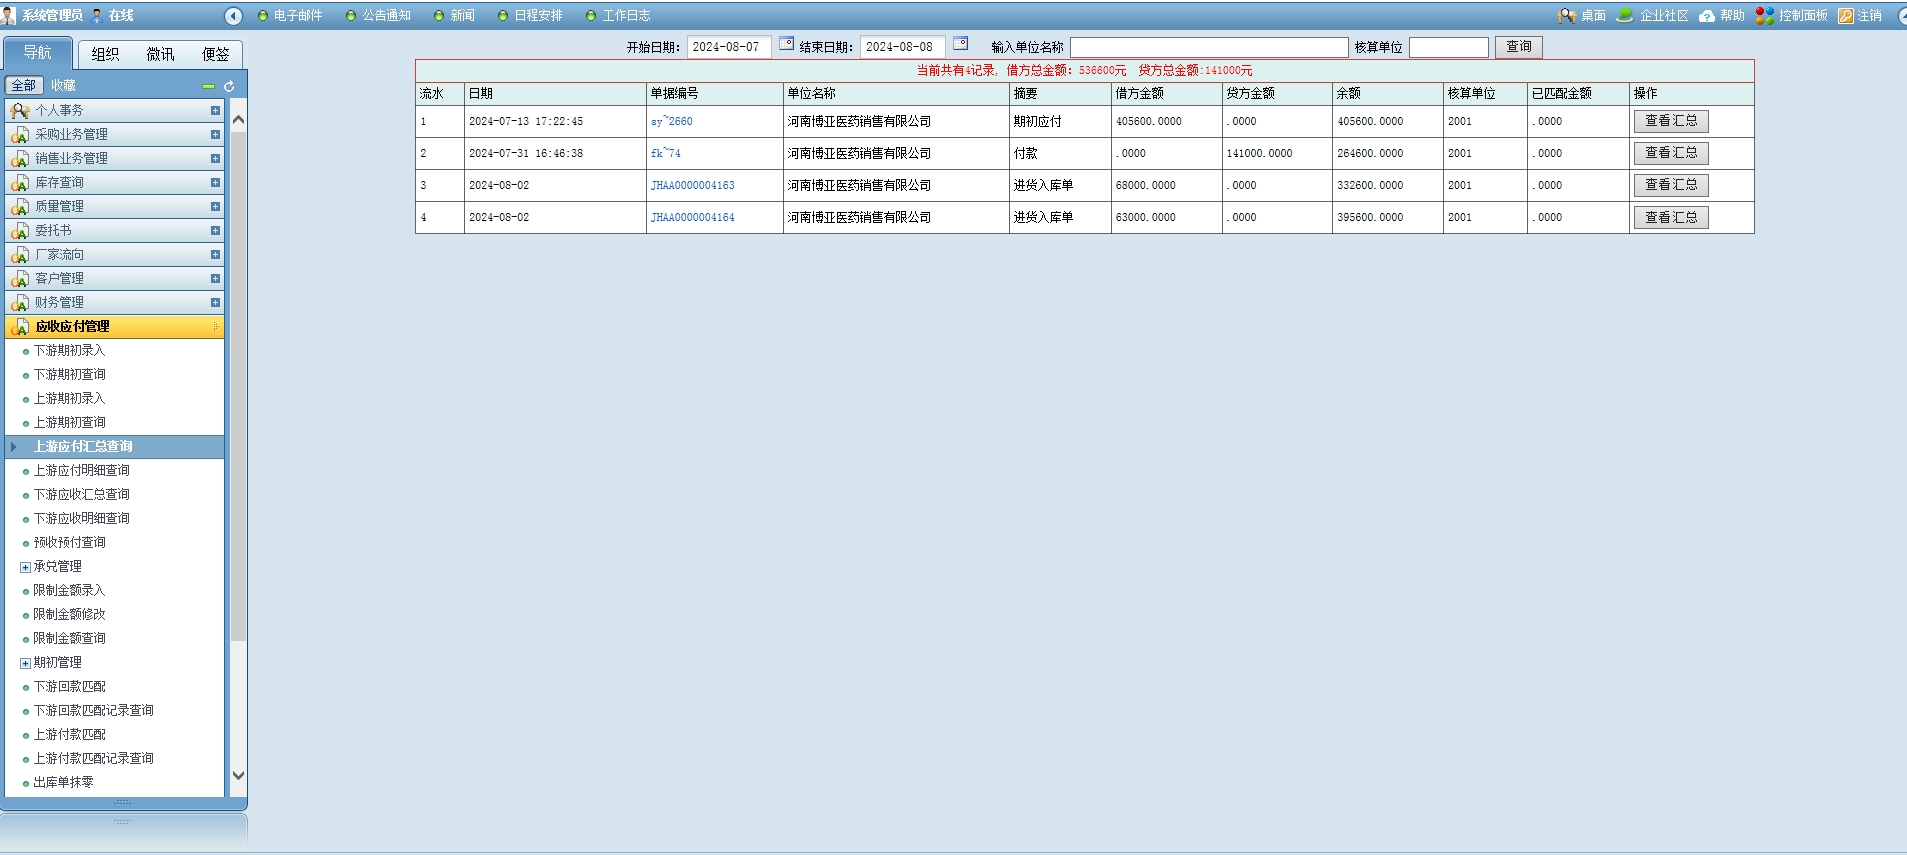Switch to the 组织 tab
Image resolution: width=1907 pixels, height=855 pixels.
(x=105, y=54)
